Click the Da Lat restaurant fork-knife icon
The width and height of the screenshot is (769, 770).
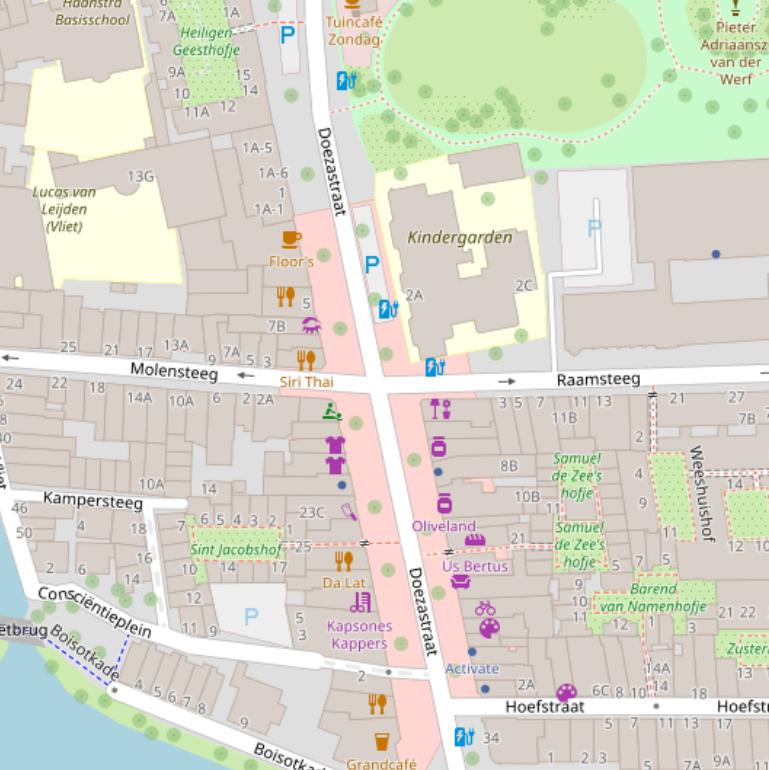coord(344,561)
